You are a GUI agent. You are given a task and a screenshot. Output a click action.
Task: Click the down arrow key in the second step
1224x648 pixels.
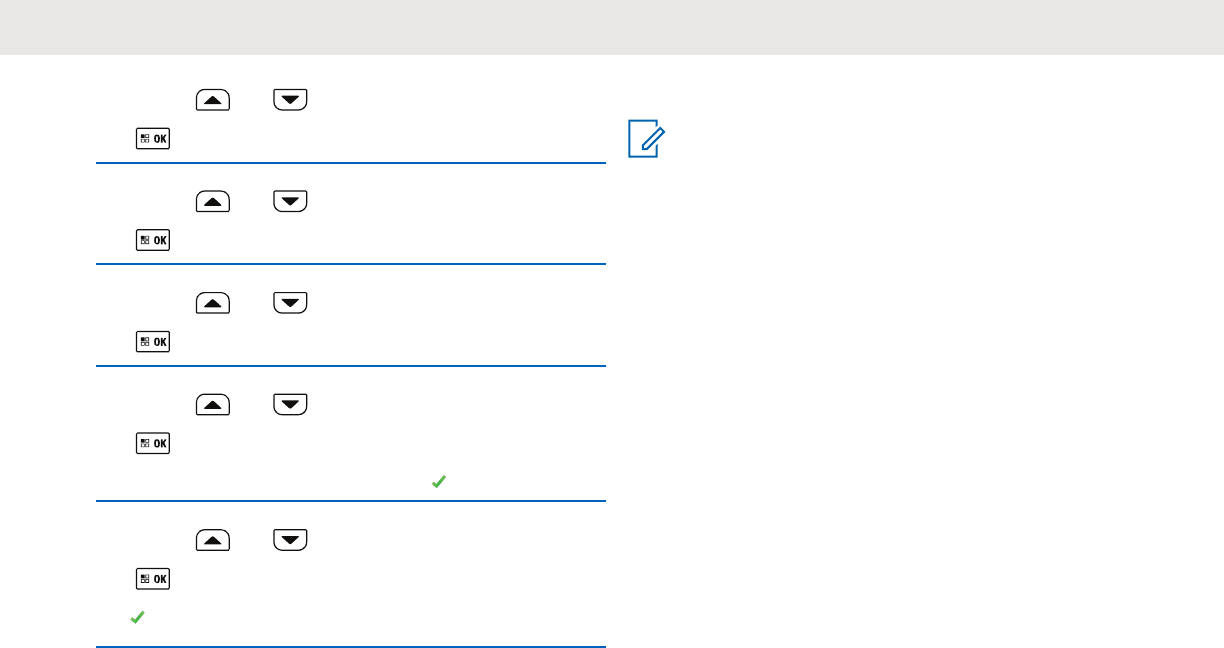coord(291,201)
